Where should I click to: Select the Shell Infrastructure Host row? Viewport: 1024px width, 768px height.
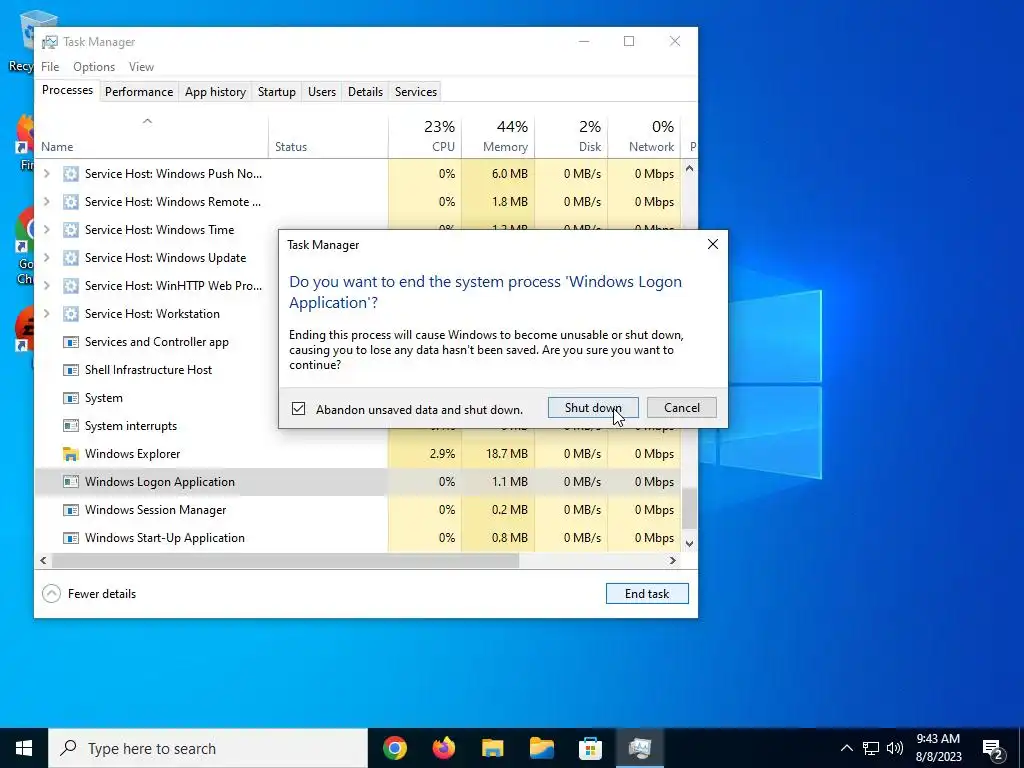point(157,370)
